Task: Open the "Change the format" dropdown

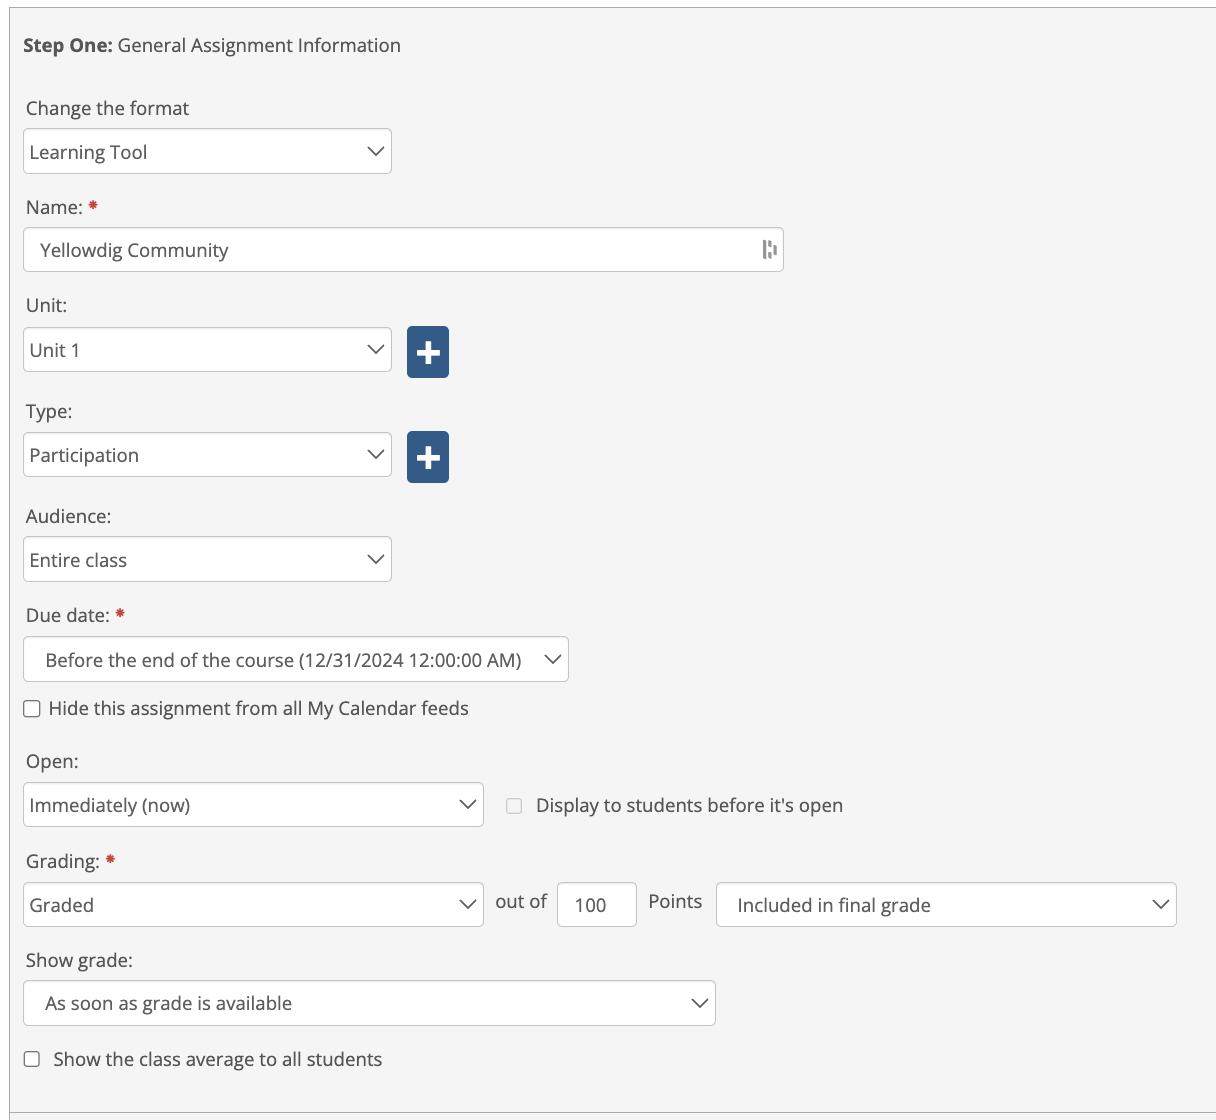Action: (207, 151)
